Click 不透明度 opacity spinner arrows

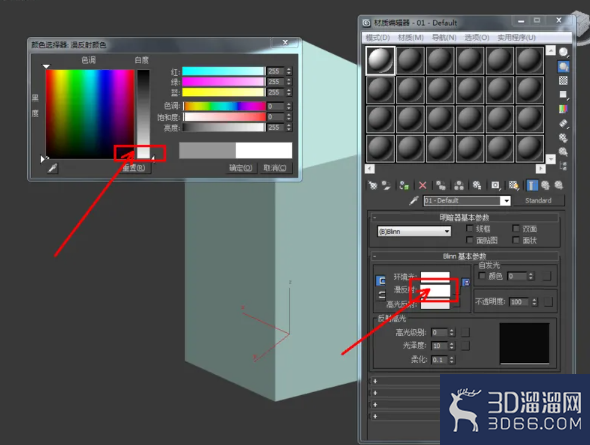coord(535,302)
